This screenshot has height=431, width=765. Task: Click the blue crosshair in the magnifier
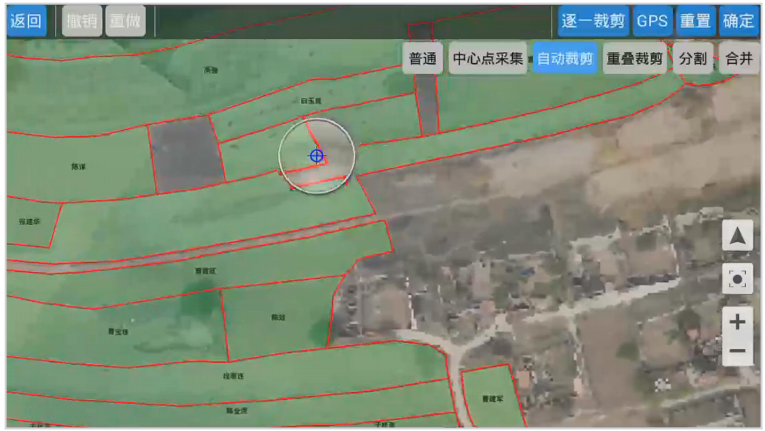pos(316,155)
